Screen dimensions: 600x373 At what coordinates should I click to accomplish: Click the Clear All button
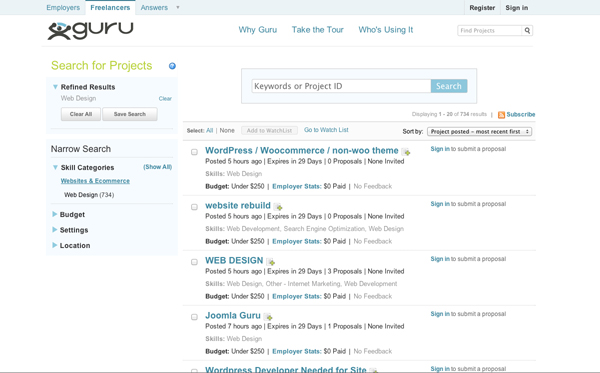point(81,114)
